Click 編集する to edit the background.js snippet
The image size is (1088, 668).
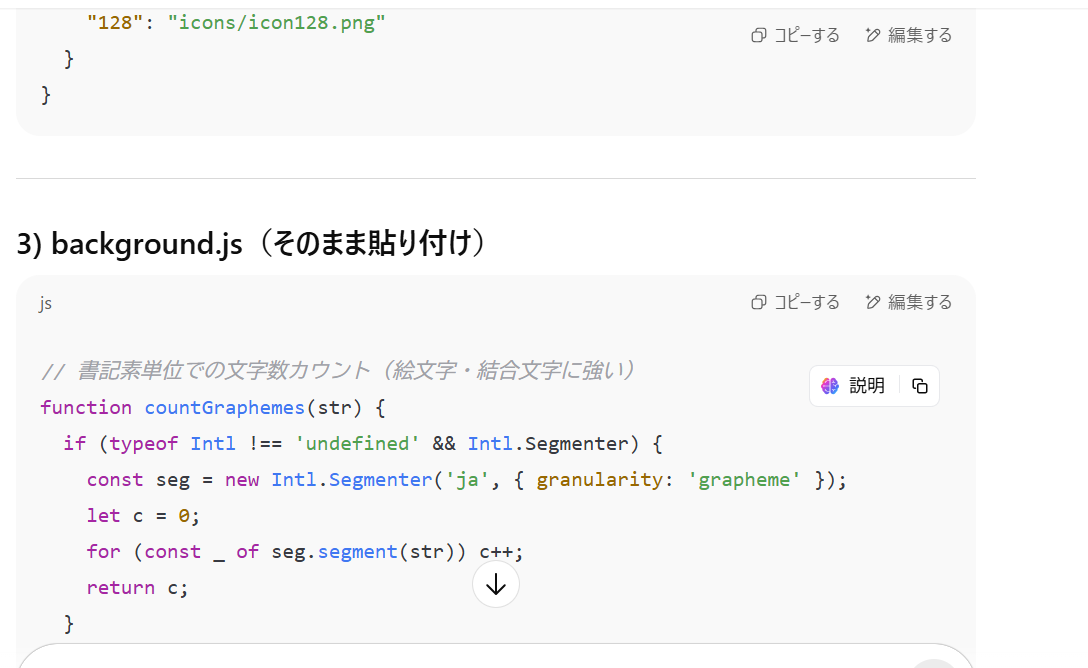pyautogui.click(x=918, y=301)
